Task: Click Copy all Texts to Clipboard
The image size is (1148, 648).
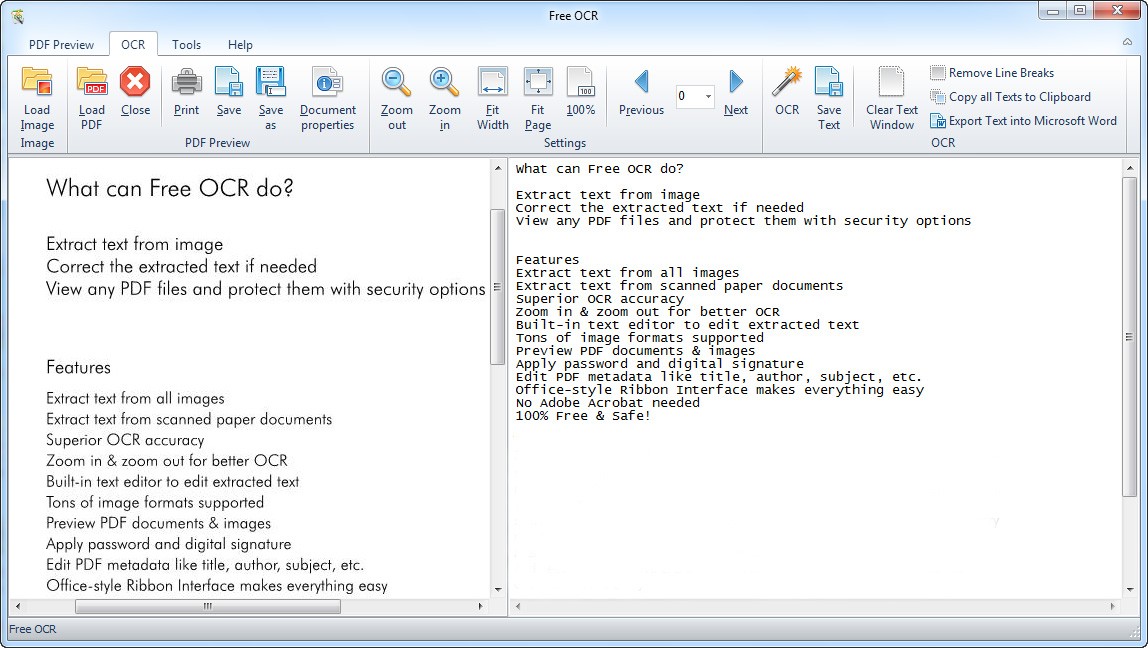Action: (1010, 97)
